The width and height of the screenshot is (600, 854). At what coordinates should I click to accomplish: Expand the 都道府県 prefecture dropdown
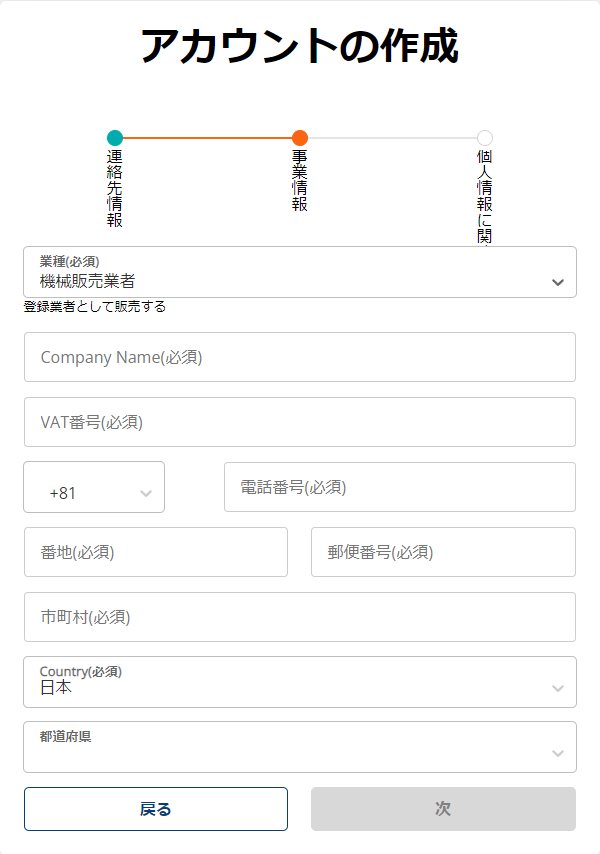click(x=300, y=747)
